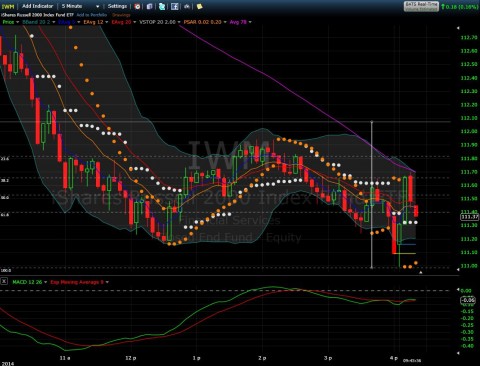Click the IWM ticker symbol field
480x366 pixels.
(x=8, y=6)
